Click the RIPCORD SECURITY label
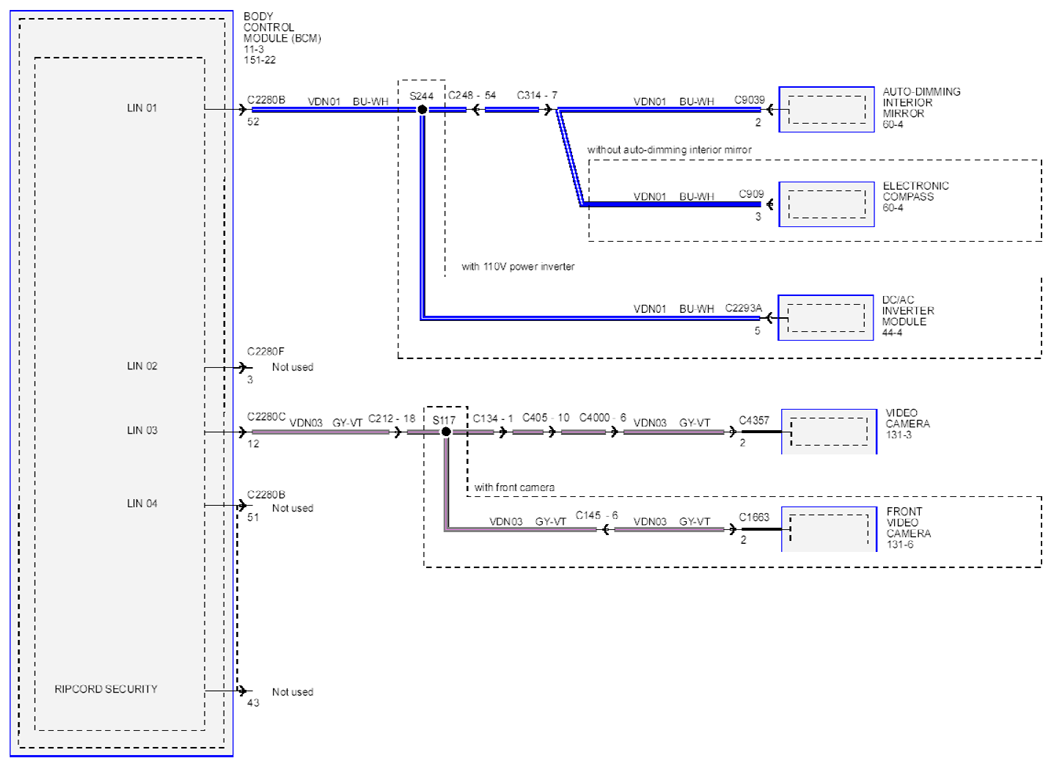Viewport: 1052px width, 767px height. (x=106, y=689)
